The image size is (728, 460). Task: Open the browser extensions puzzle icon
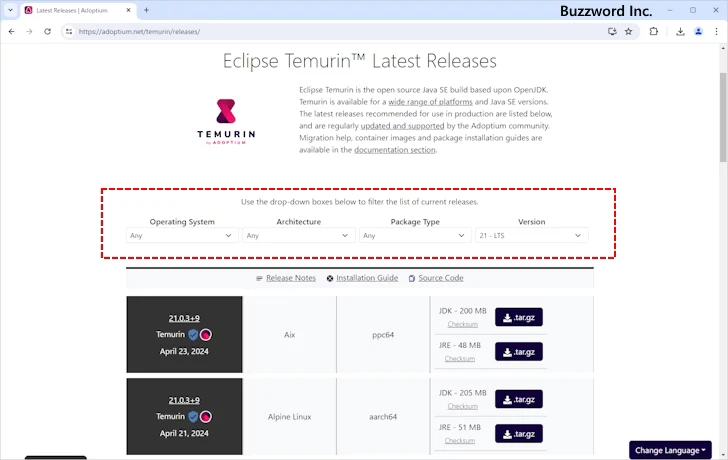tap(654, 32)
